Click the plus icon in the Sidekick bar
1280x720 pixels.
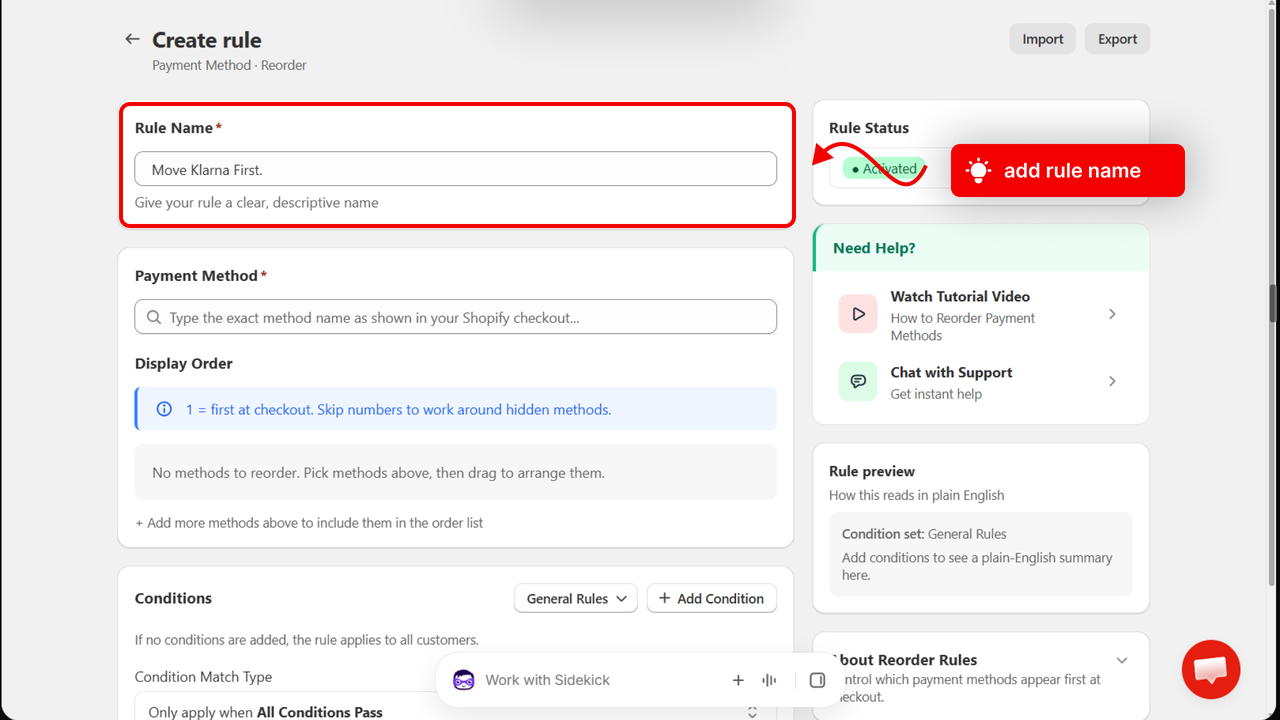(738, 680)
